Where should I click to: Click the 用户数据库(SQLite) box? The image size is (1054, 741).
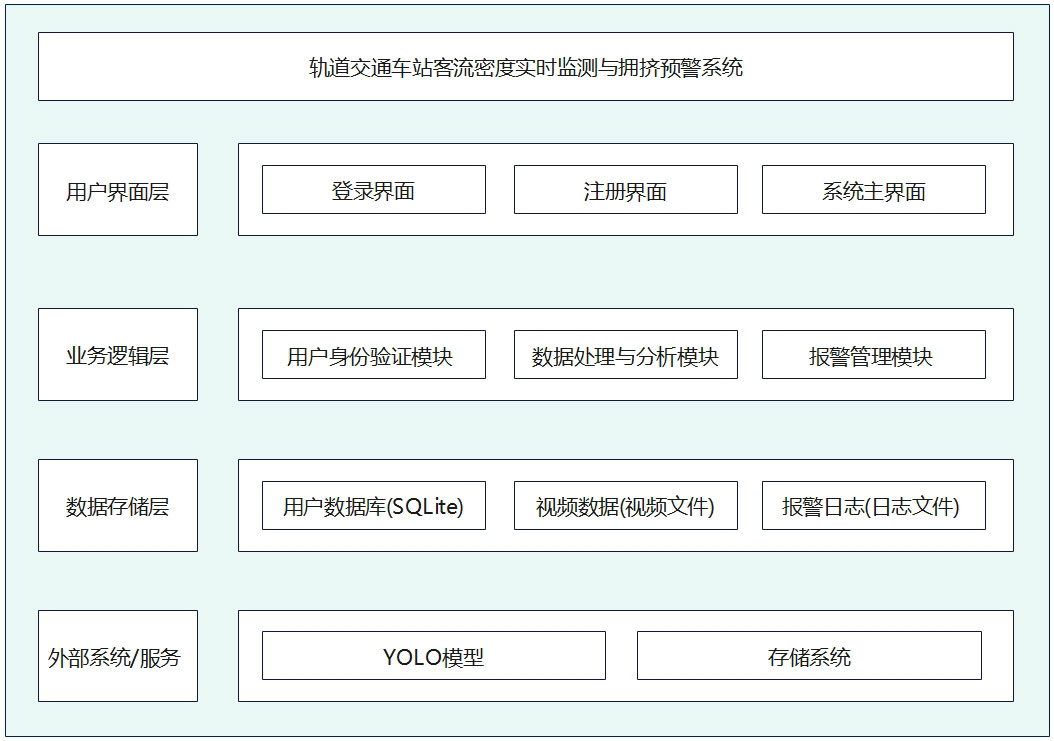tap(373, 506)
